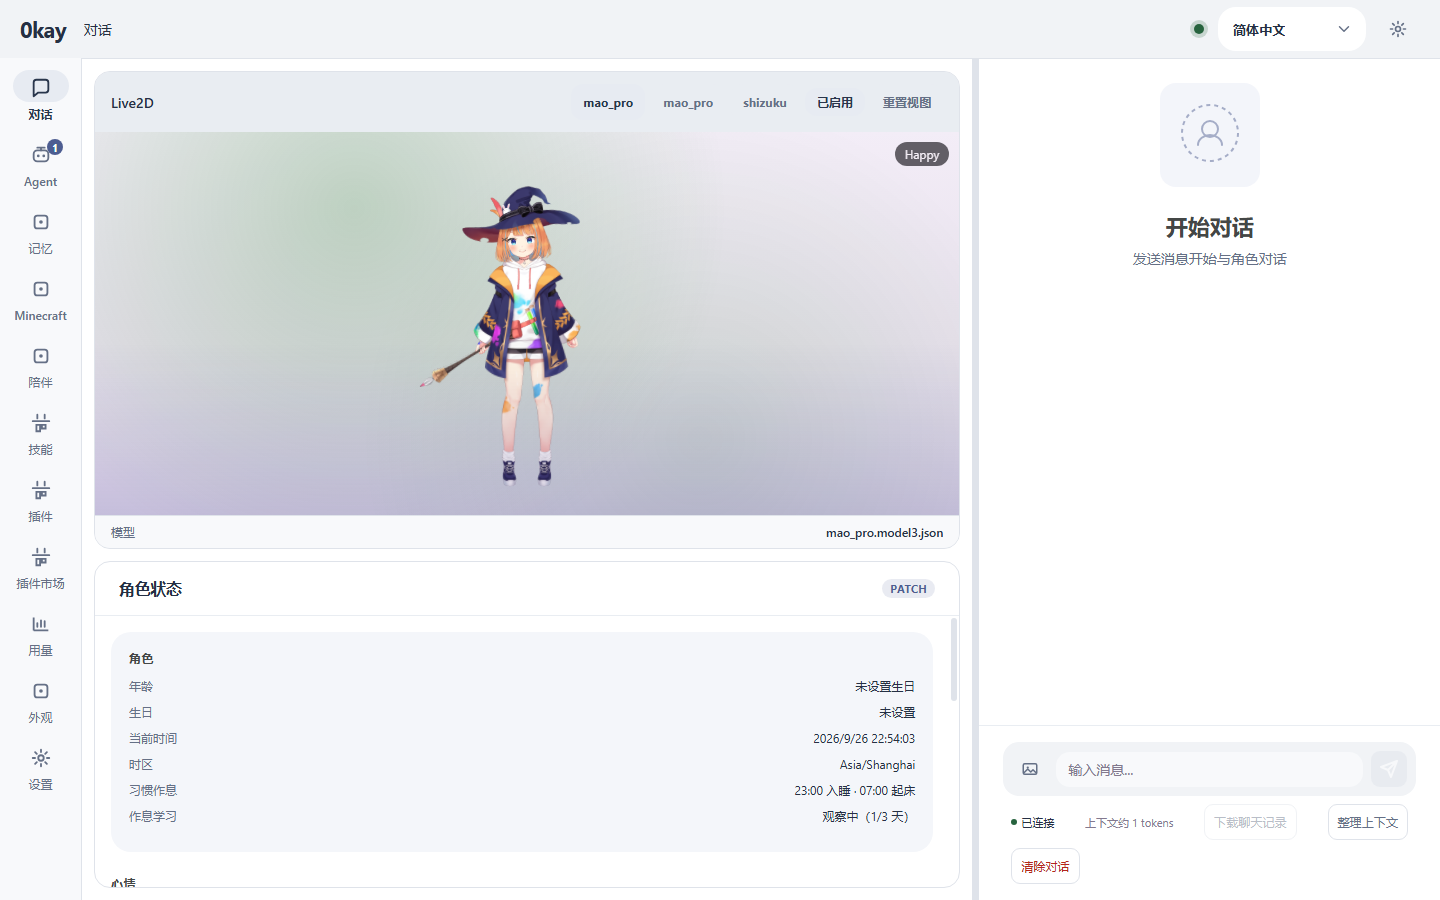Click the Okay logo in header
Screen dimensions: 1440x900
pyautogui.click(x=43, y=30)
